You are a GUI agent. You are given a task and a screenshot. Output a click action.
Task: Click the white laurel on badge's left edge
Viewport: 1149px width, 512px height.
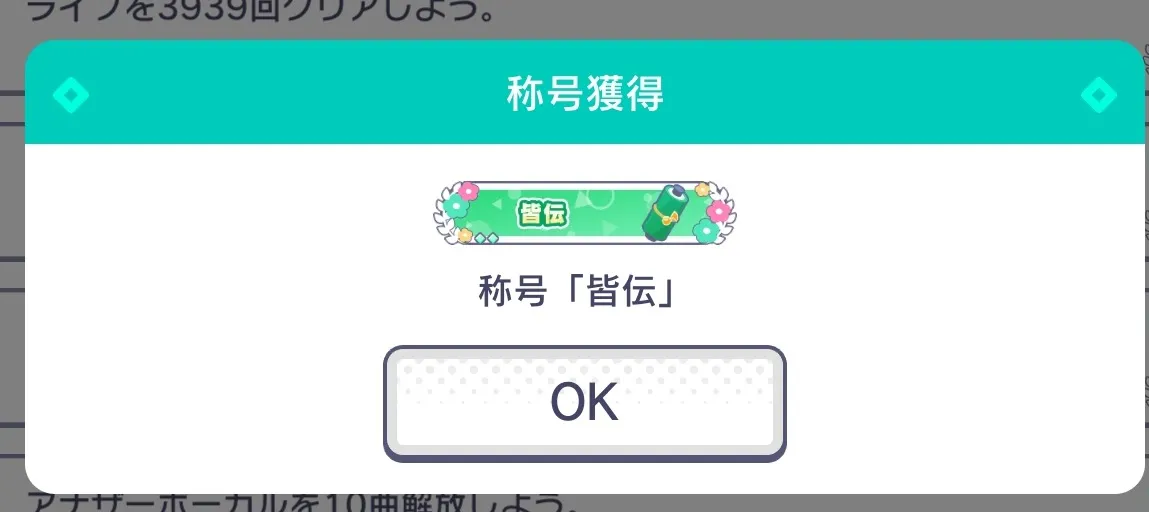pos(445,212)
